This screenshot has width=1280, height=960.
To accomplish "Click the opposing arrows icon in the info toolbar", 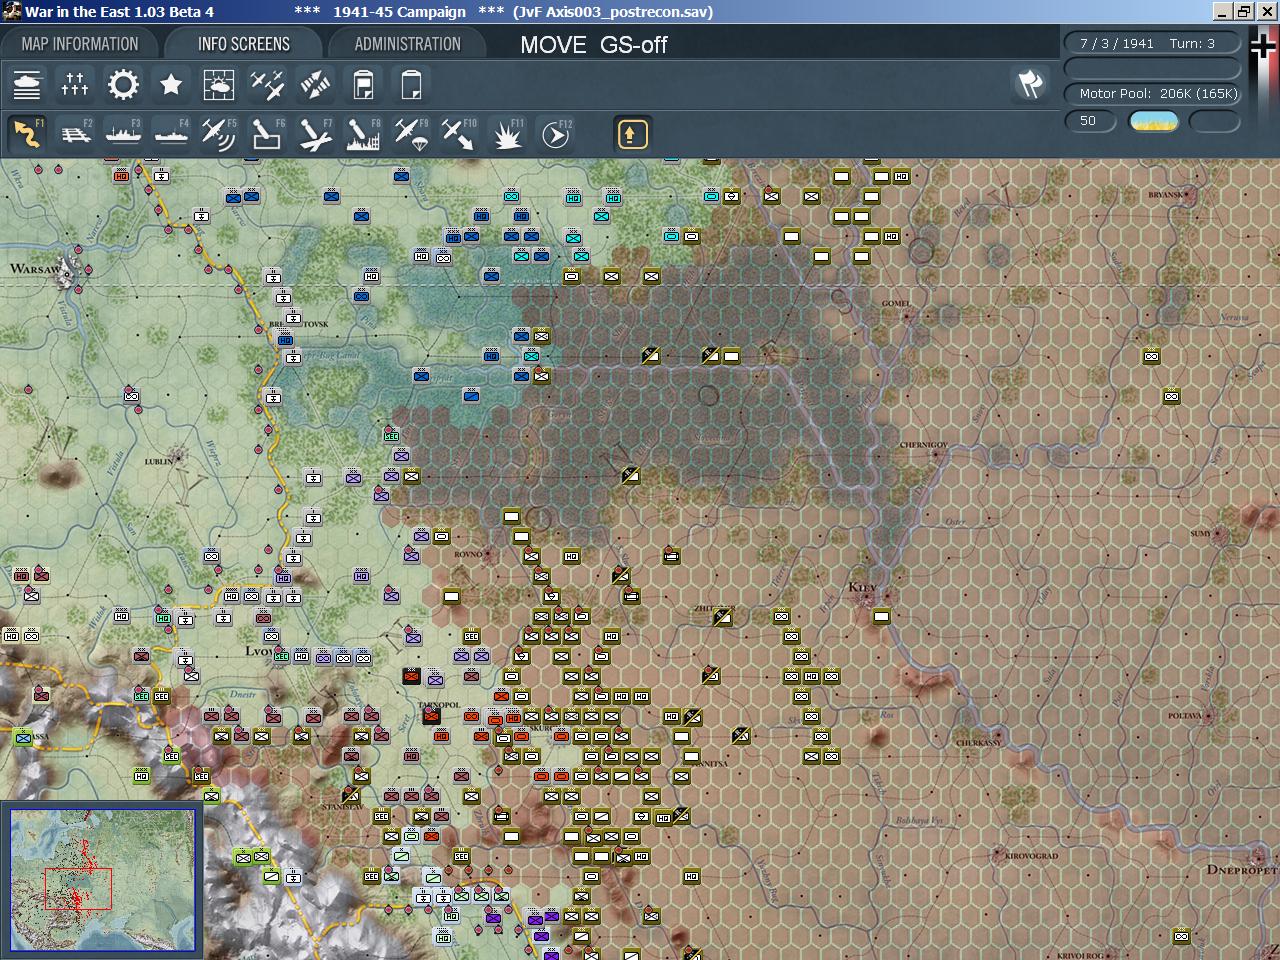I will pos(315,85).
